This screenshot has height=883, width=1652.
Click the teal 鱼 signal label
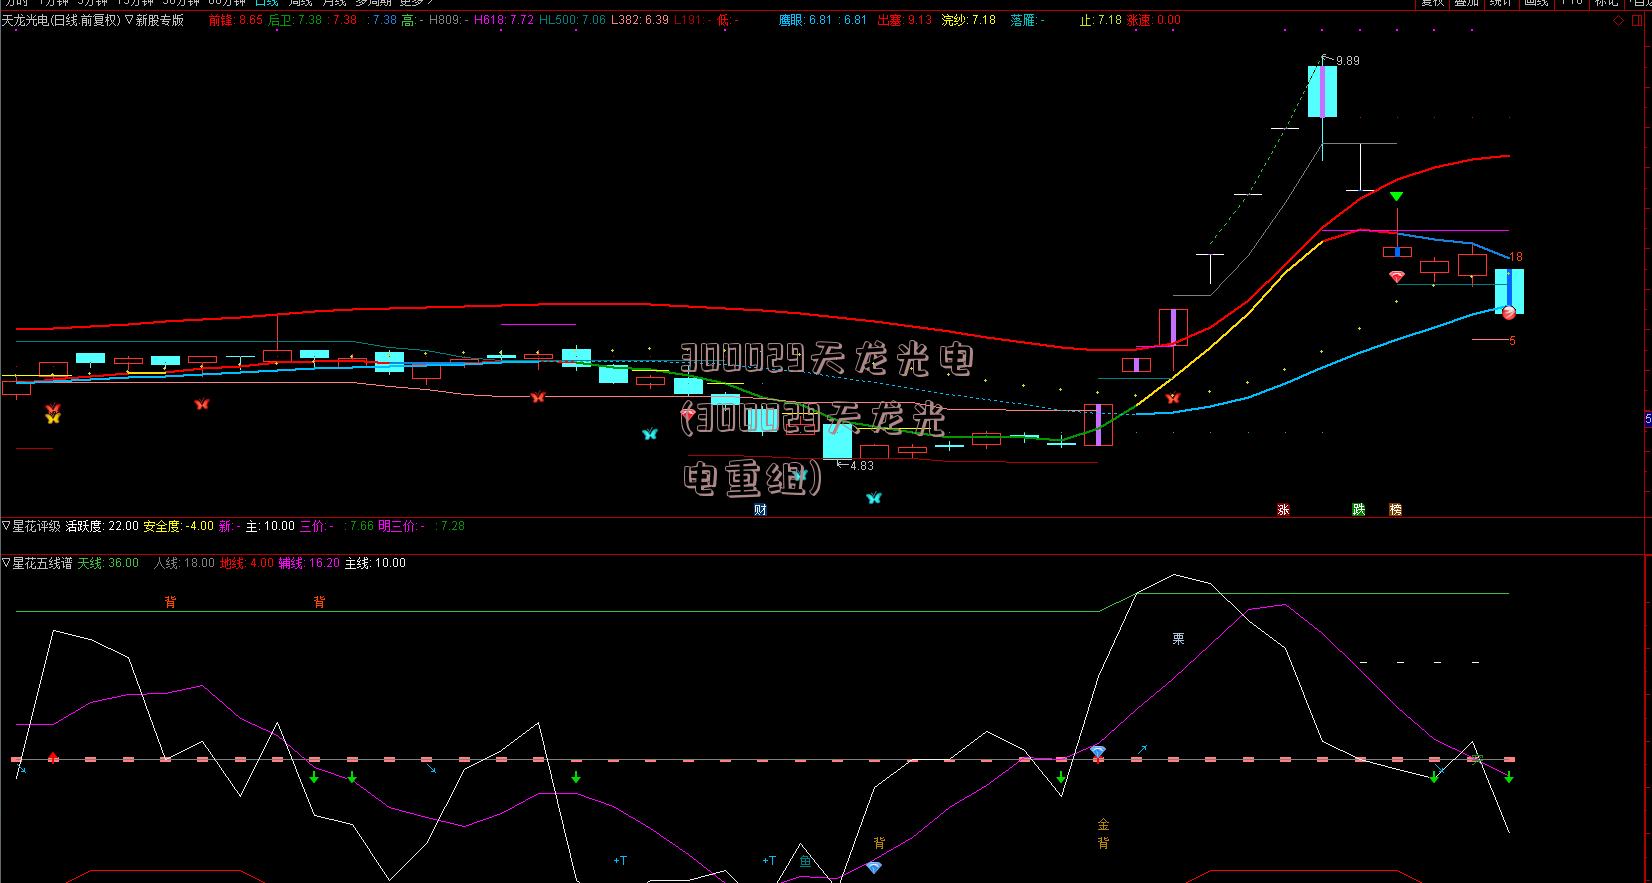tap(805, 861)
